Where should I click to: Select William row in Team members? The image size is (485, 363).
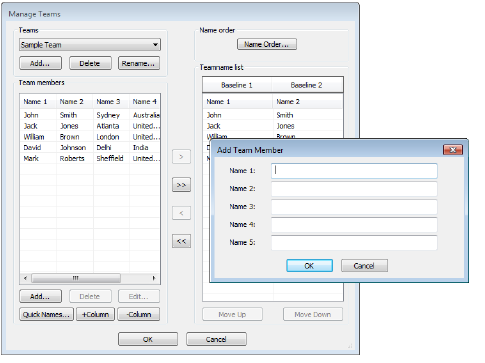pyautogui.click(x=90, y=137)
